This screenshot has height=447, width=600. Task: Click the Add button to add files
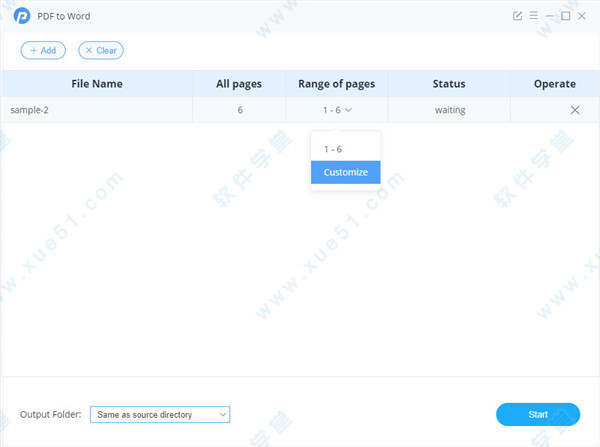point(43,50)
